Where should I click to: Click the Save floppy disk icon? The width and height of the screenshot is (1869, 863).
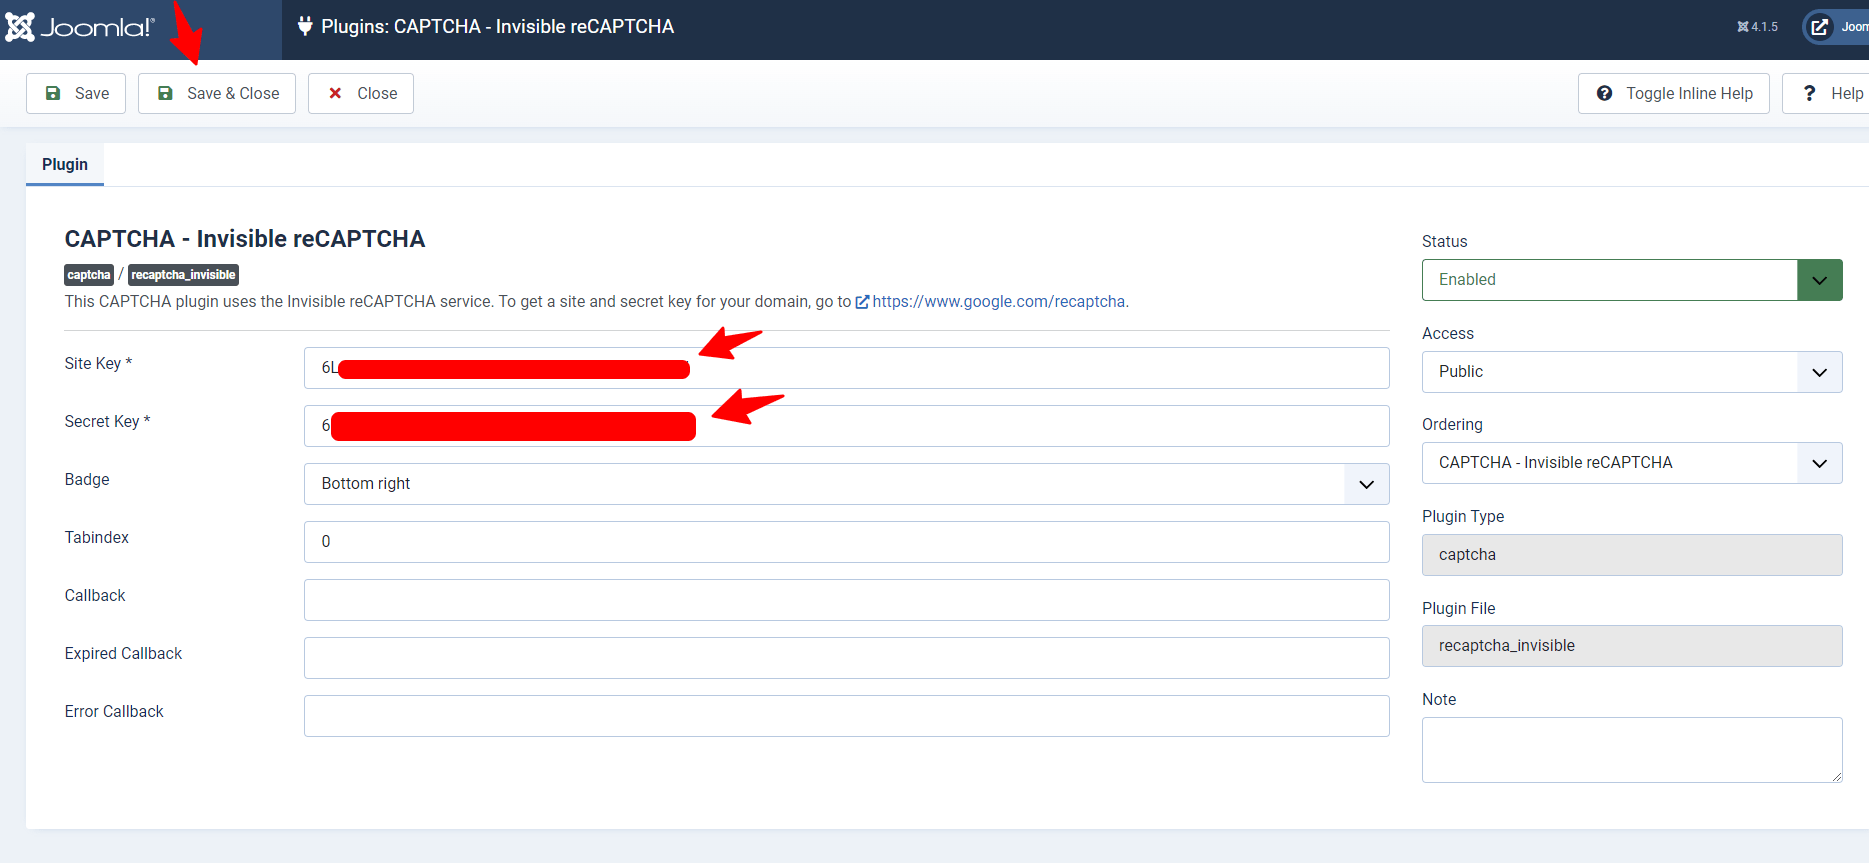(x=54, y=93)
